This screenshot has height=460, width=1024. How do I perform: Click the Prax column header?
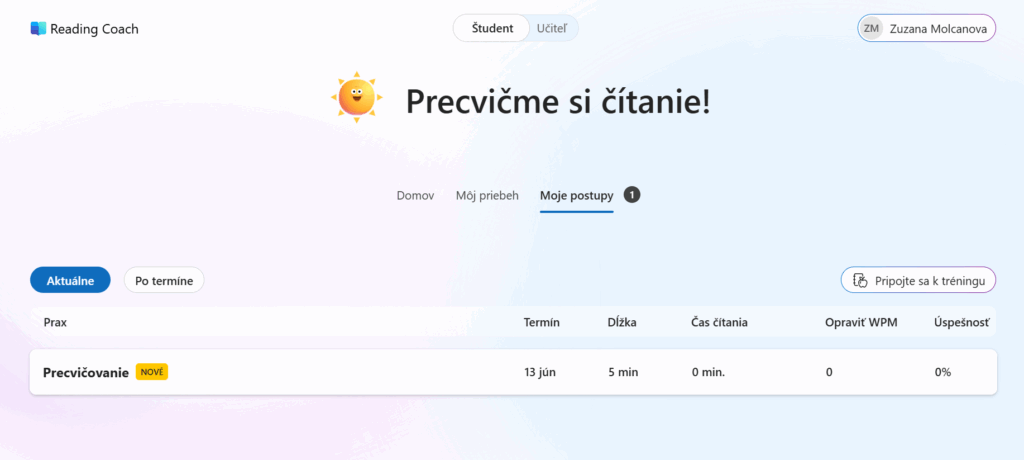(x=55, y=321)
